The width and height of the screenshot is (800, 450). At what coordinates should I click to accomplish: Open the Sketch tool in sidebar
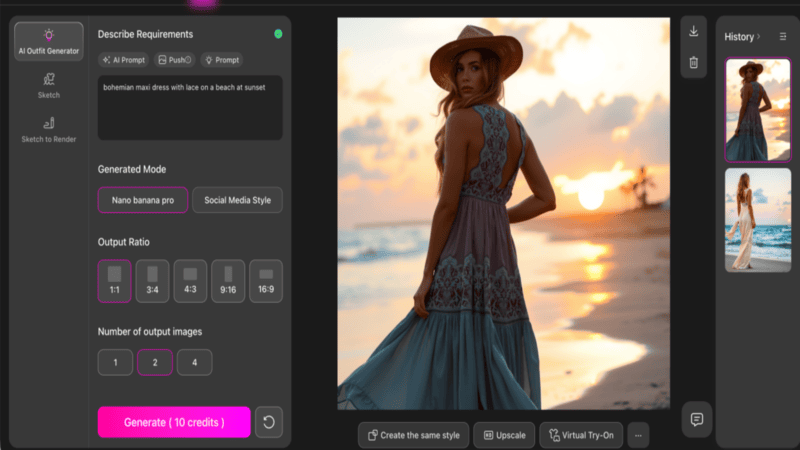point(48,86)
